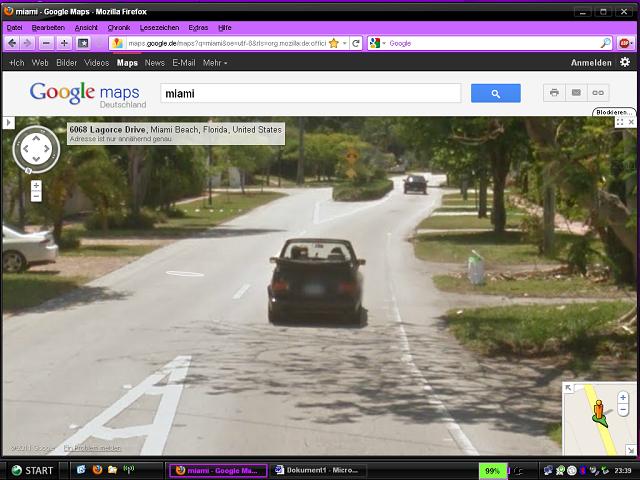Click the print icon in Maps header
The height and width of the screenshot is (480, 640).
pyautogui.click(x=554, y=93)
